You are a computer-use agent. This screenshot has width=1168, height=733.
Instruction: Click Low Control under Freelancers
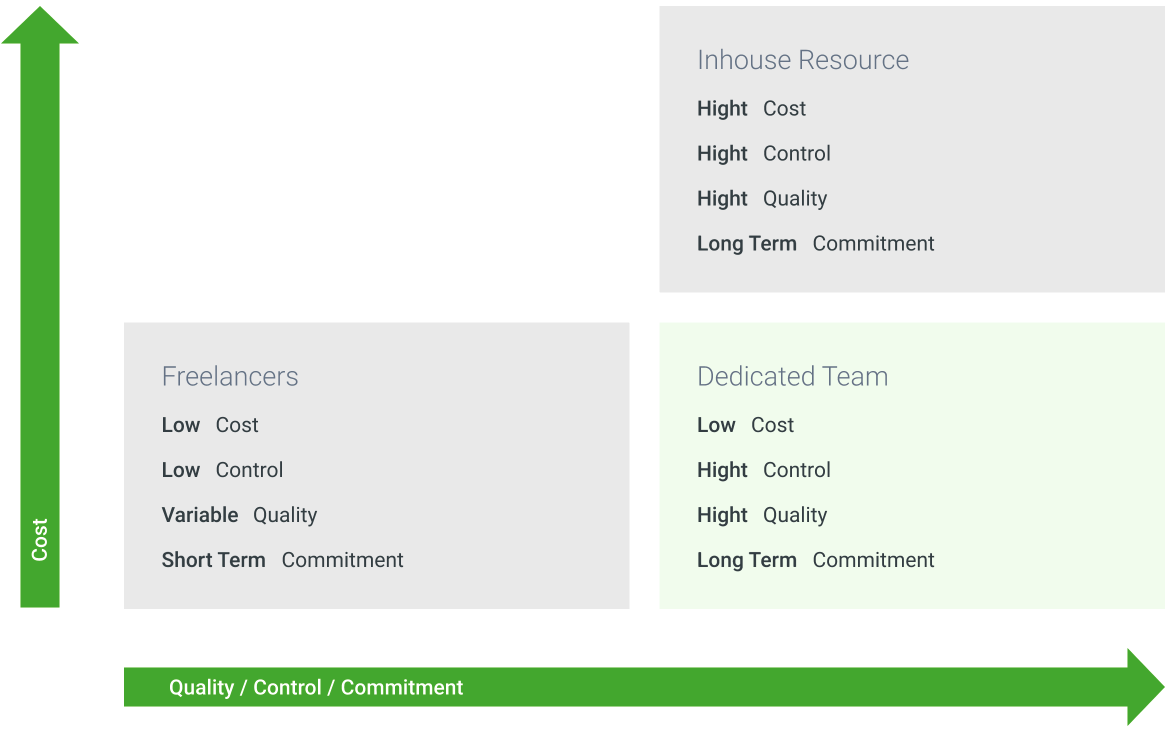223,470
